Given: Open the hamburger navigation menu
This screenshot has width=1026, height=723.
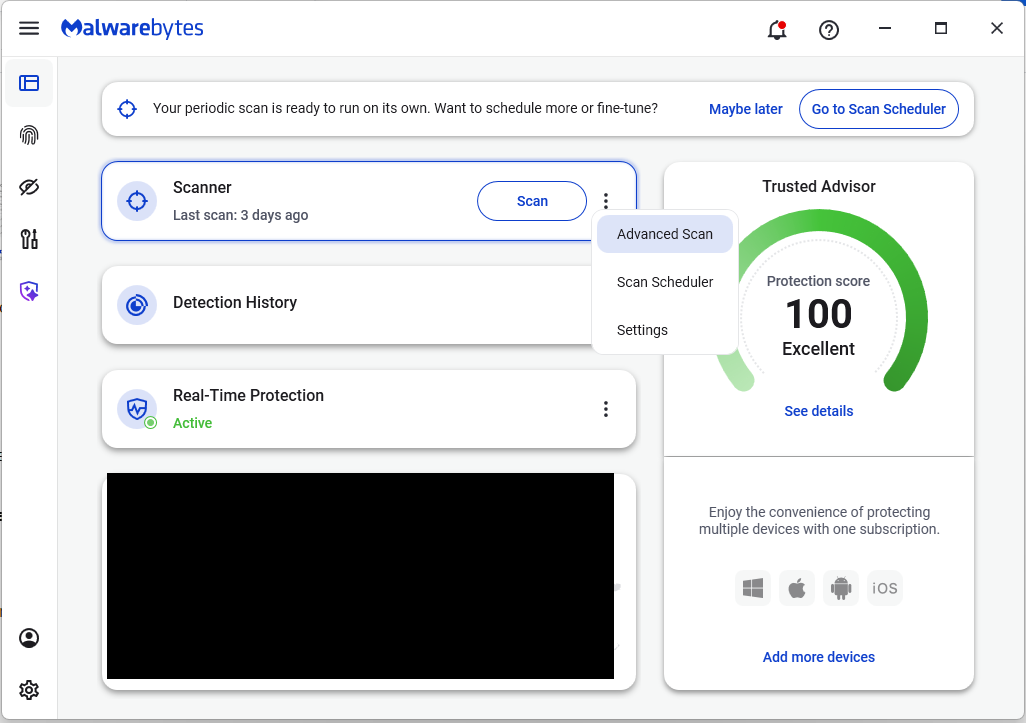Looking at the screenshot, I should (x=29, y=28).
